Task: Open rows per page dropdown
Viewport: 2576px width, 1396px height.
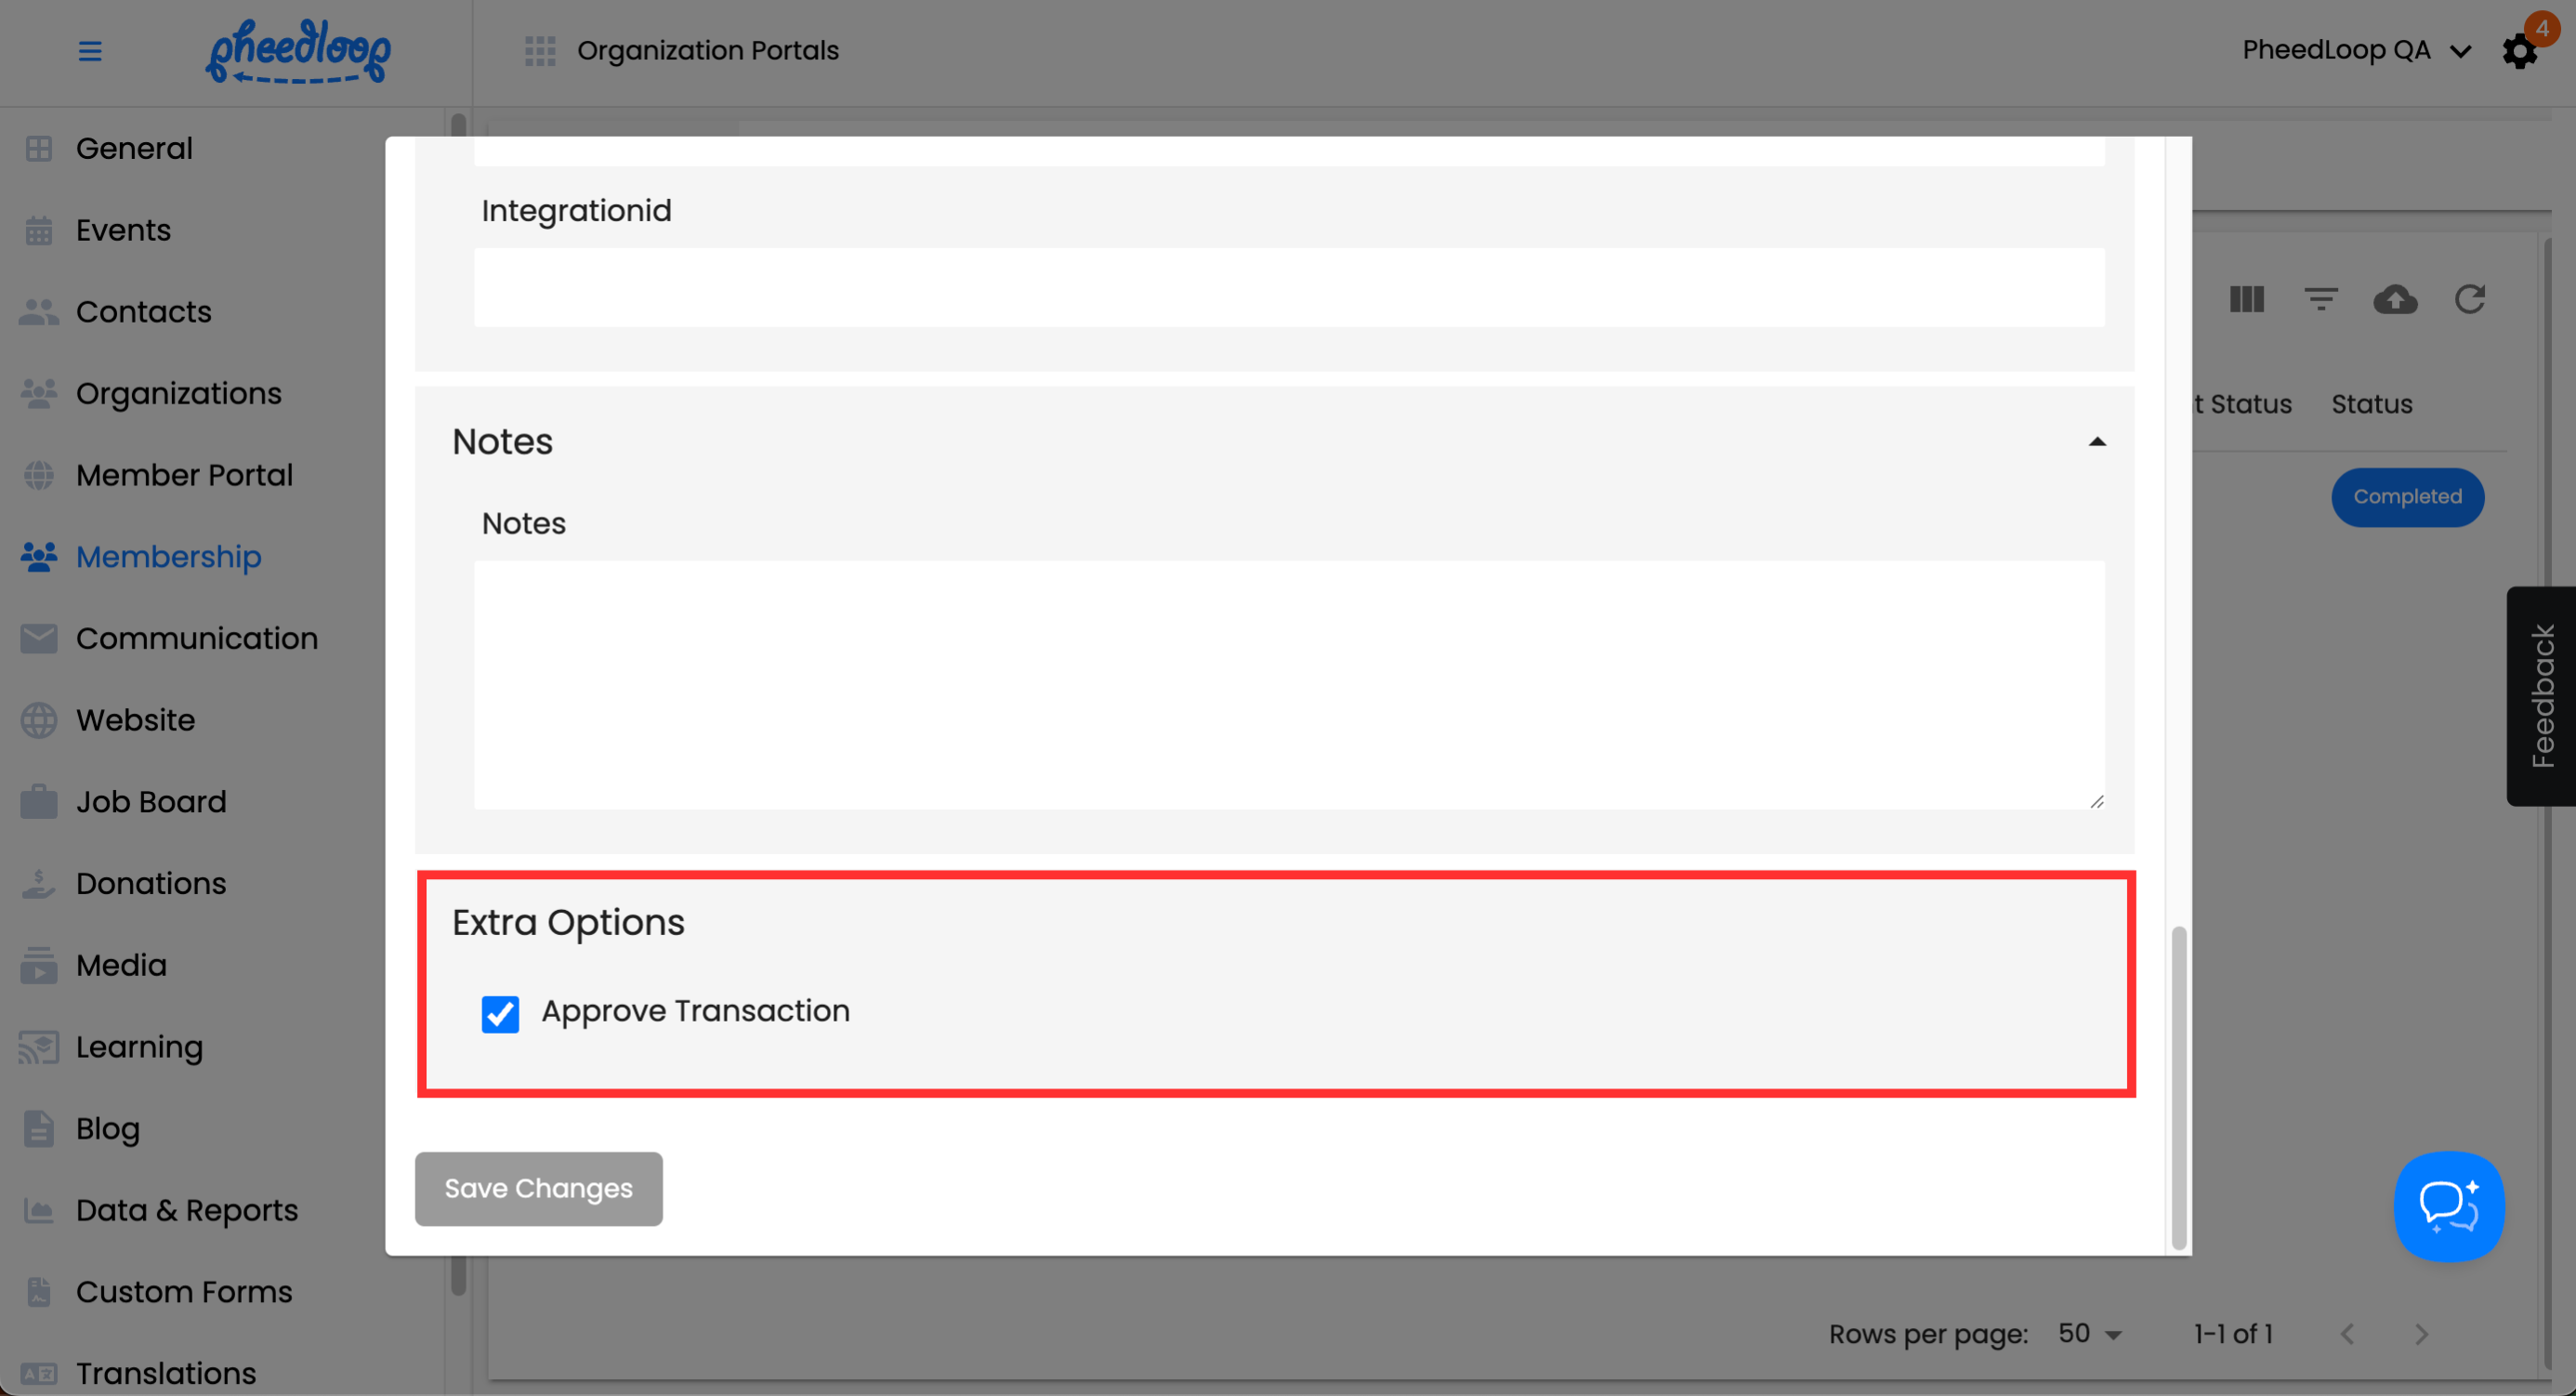Action: 2090,1333
